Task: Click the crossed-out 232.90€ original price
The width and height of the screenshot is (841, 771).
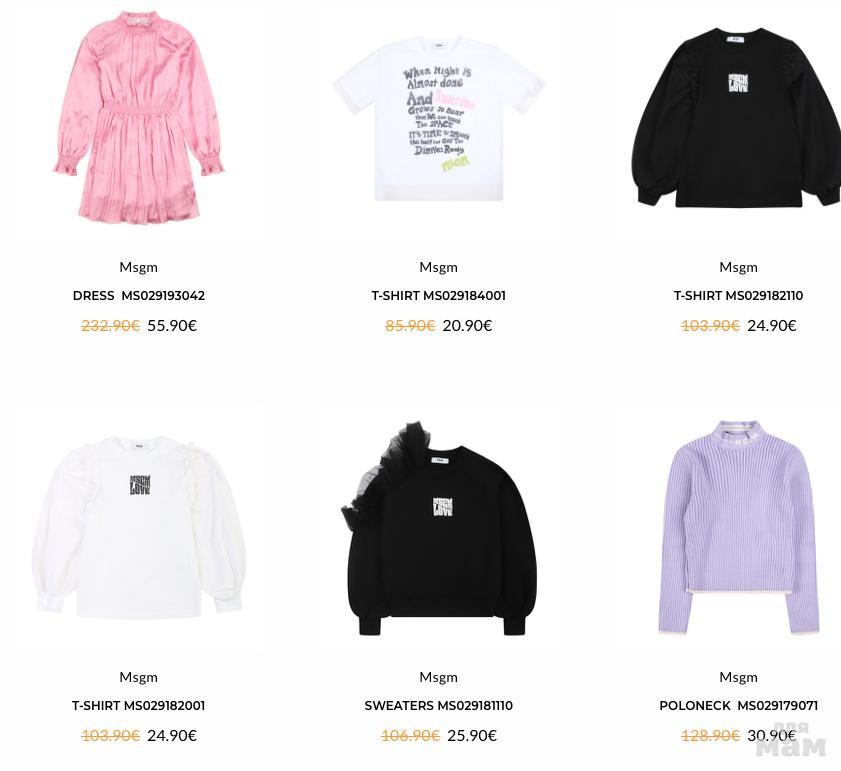Action: coord(110,326)
